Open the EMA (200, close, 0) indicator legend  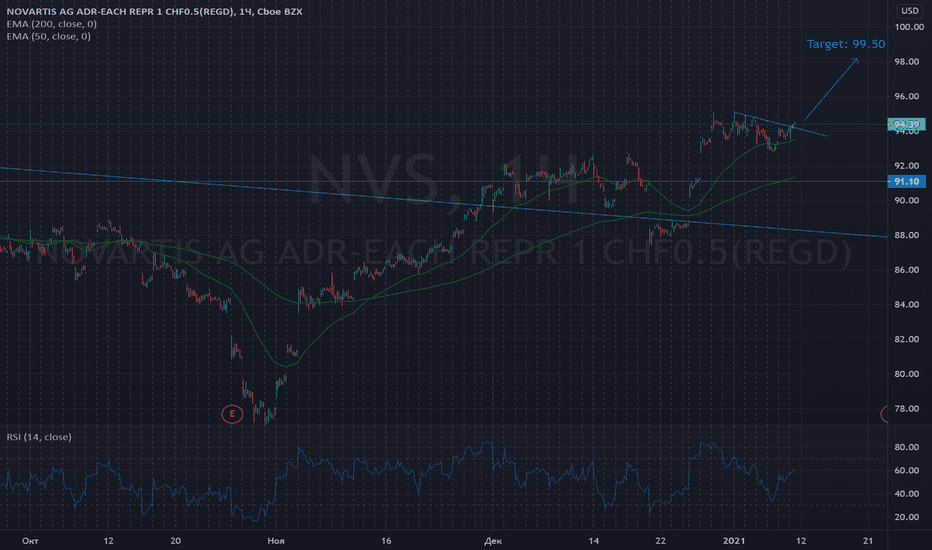click(52, 24)
